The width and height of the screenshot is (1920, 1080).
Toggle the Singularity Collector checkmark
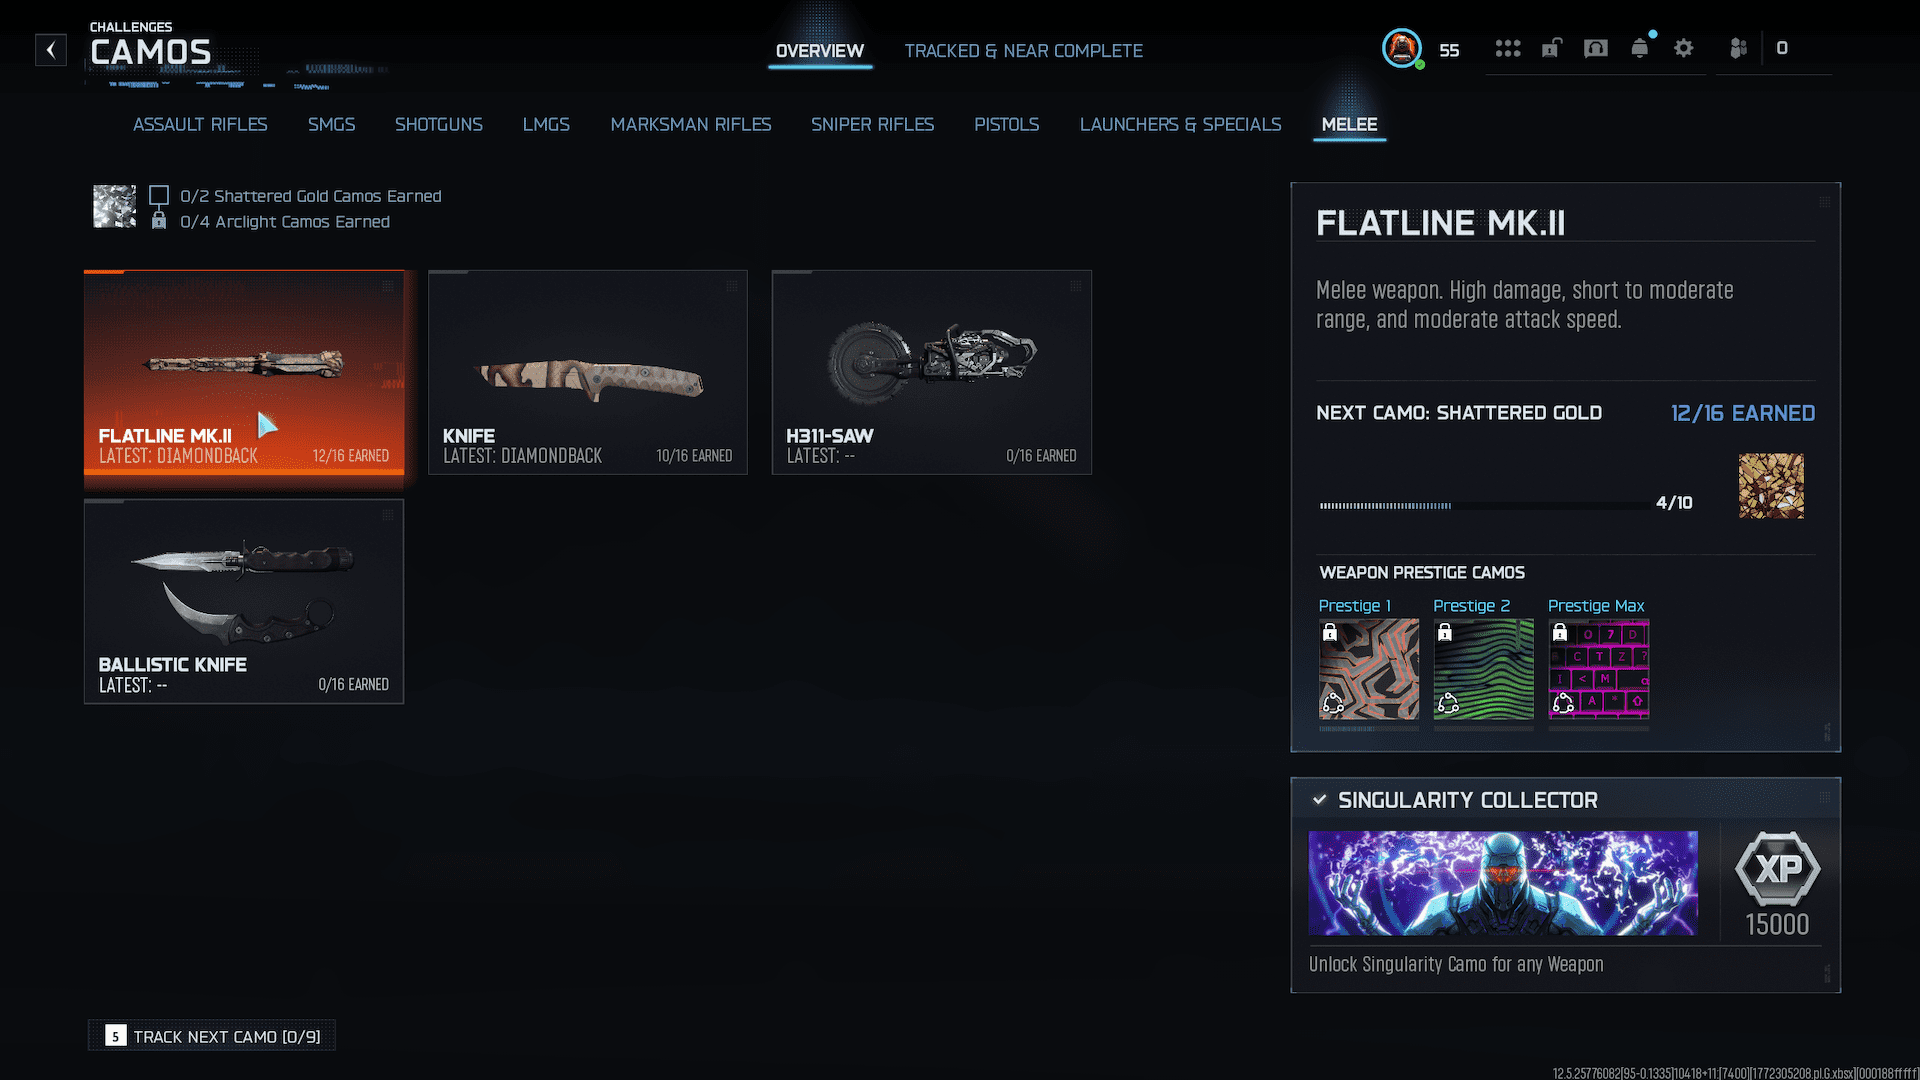(1320, 799)
